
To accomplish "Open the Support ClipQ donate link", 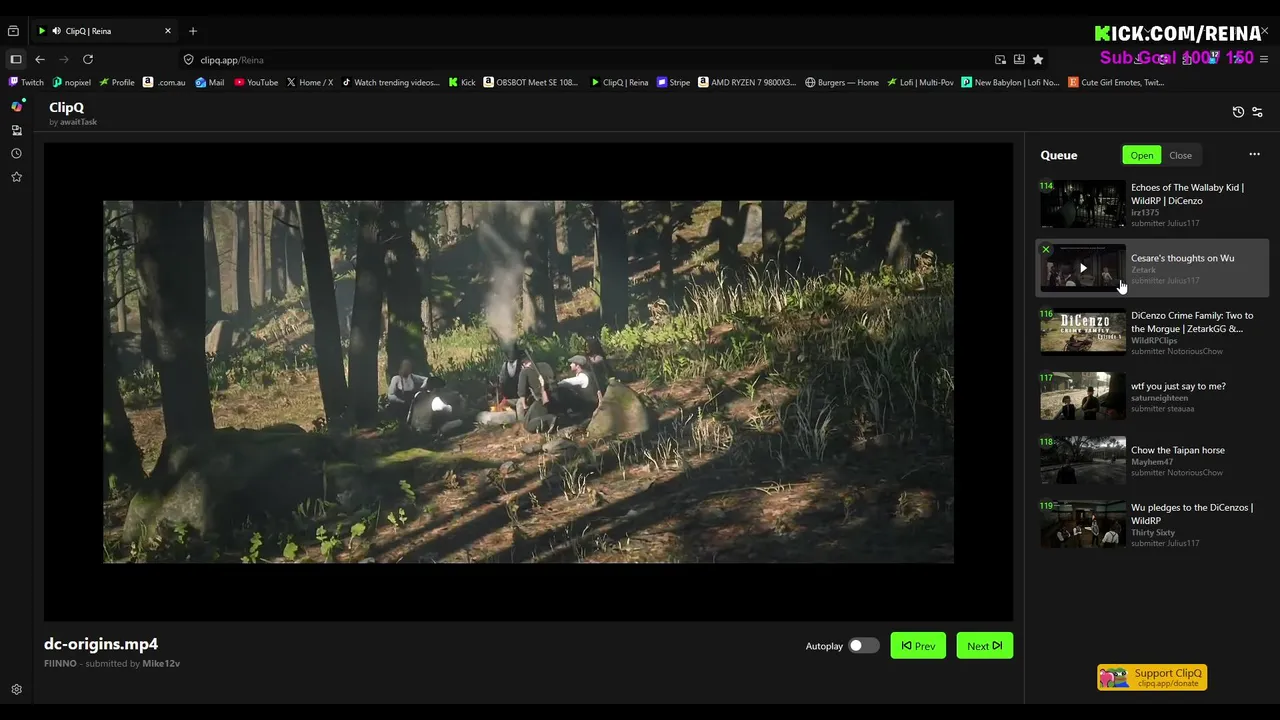I will [x=1152, y=677].
